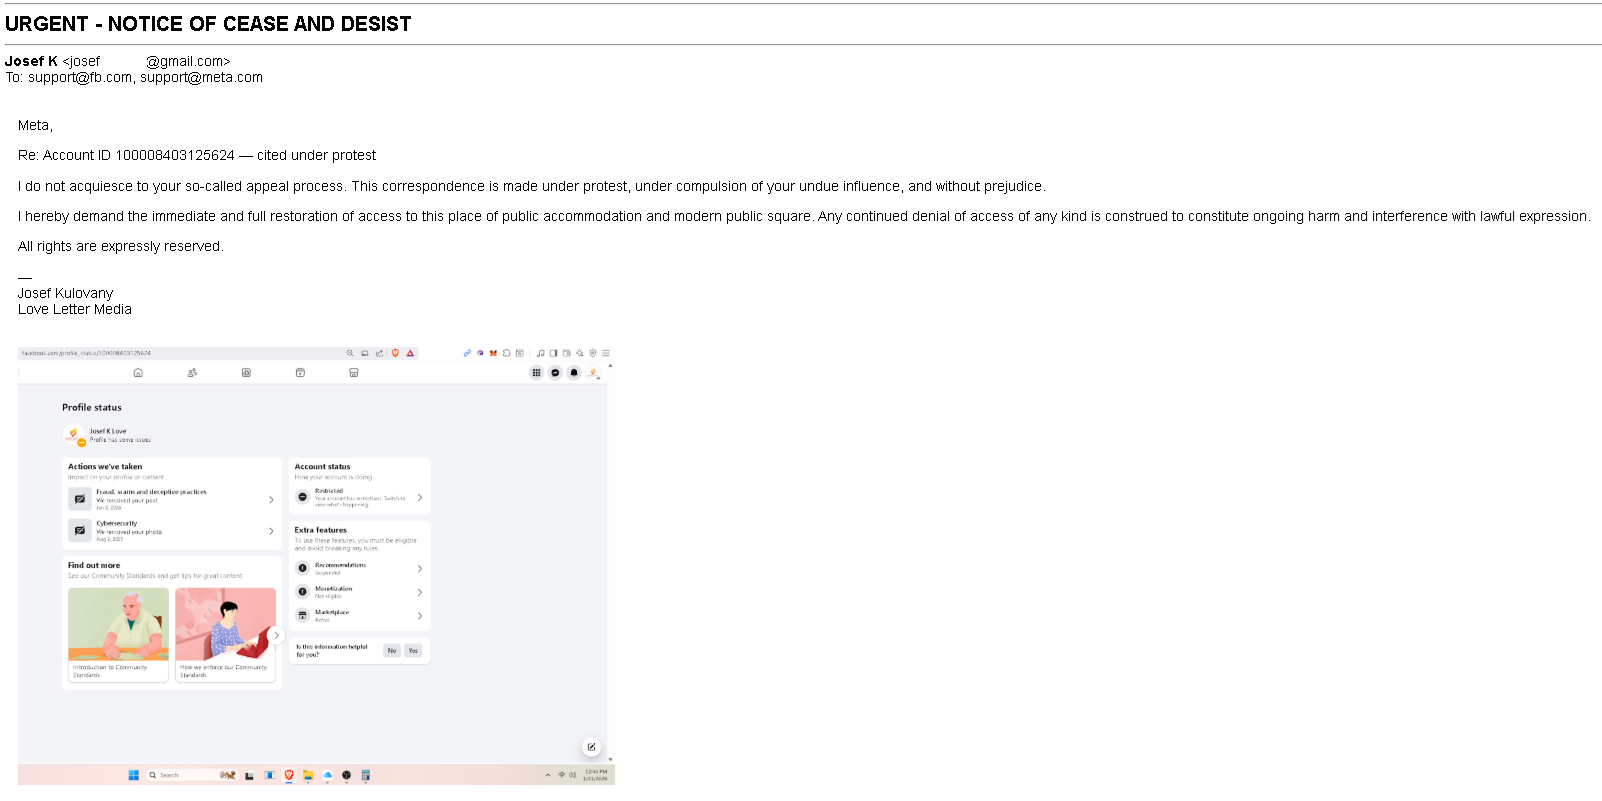Open the Calculator in the taskbar
Image resolution: width=1602 pixels, height=801 pixels.
coord(365,775)
